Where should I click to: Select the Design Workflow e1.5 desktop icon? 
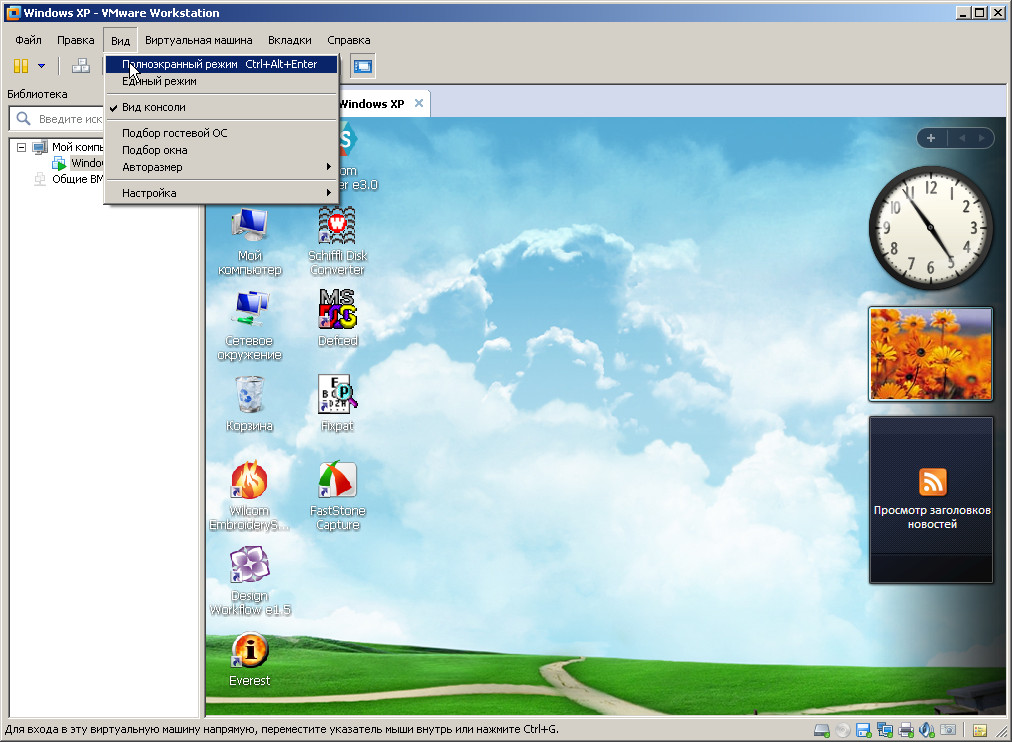pos(250,581)
